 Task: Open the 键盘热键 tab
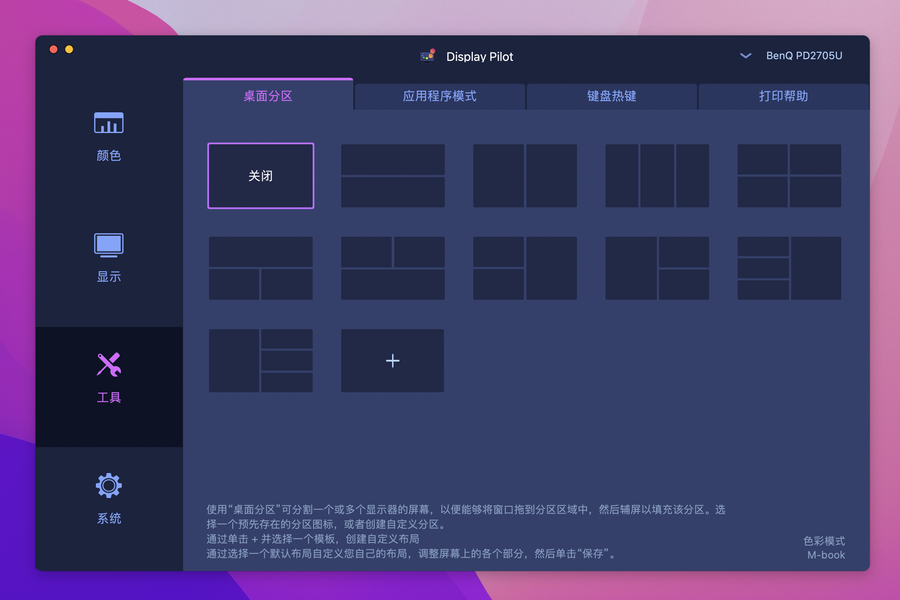[x=612, y=97]
